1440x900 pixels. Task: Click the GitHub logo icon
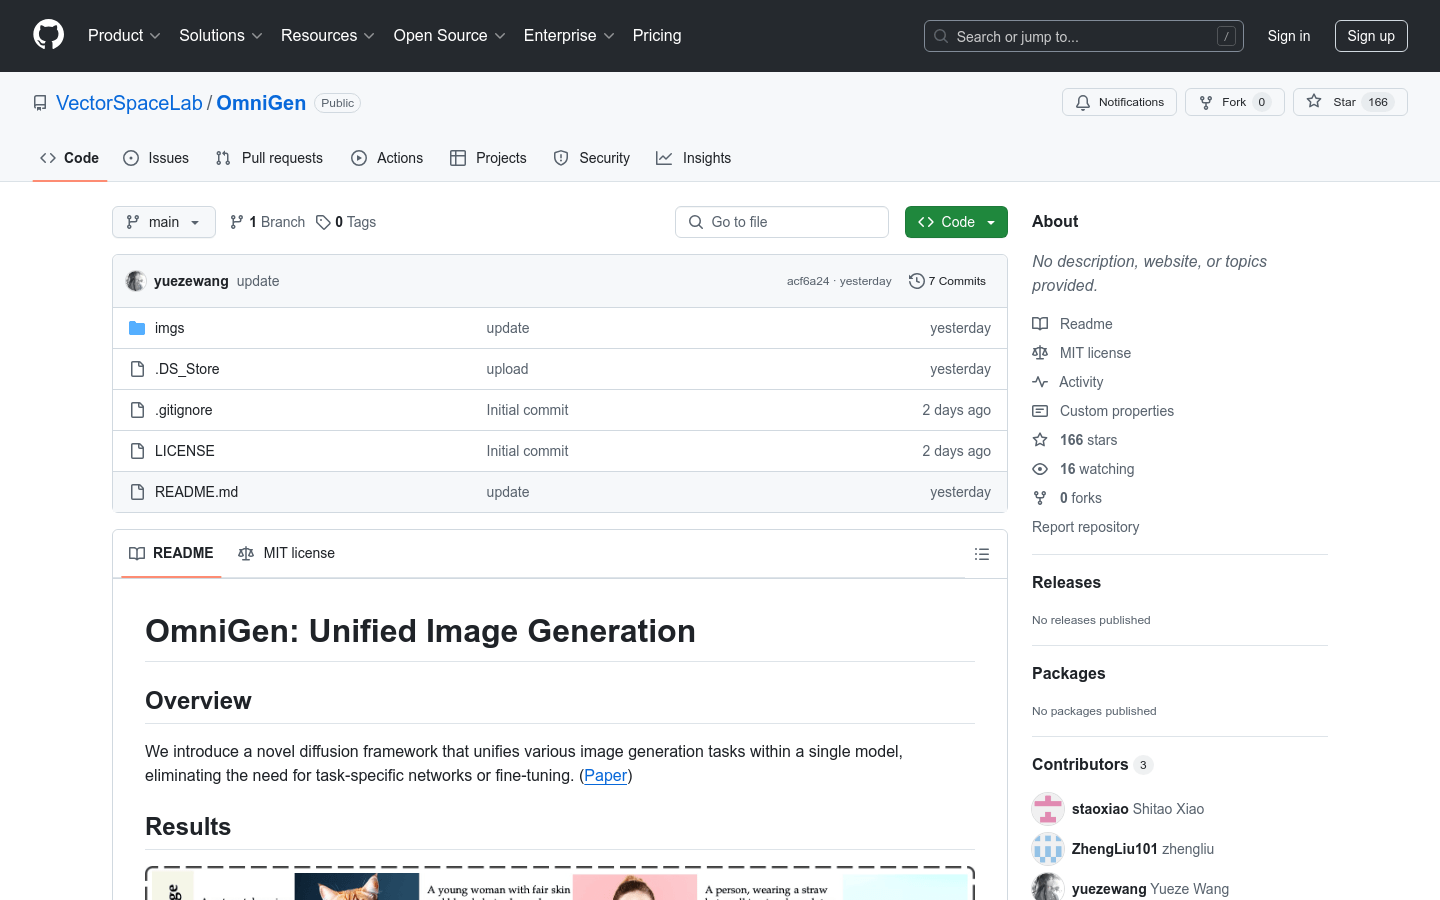(x=48, y=35)
